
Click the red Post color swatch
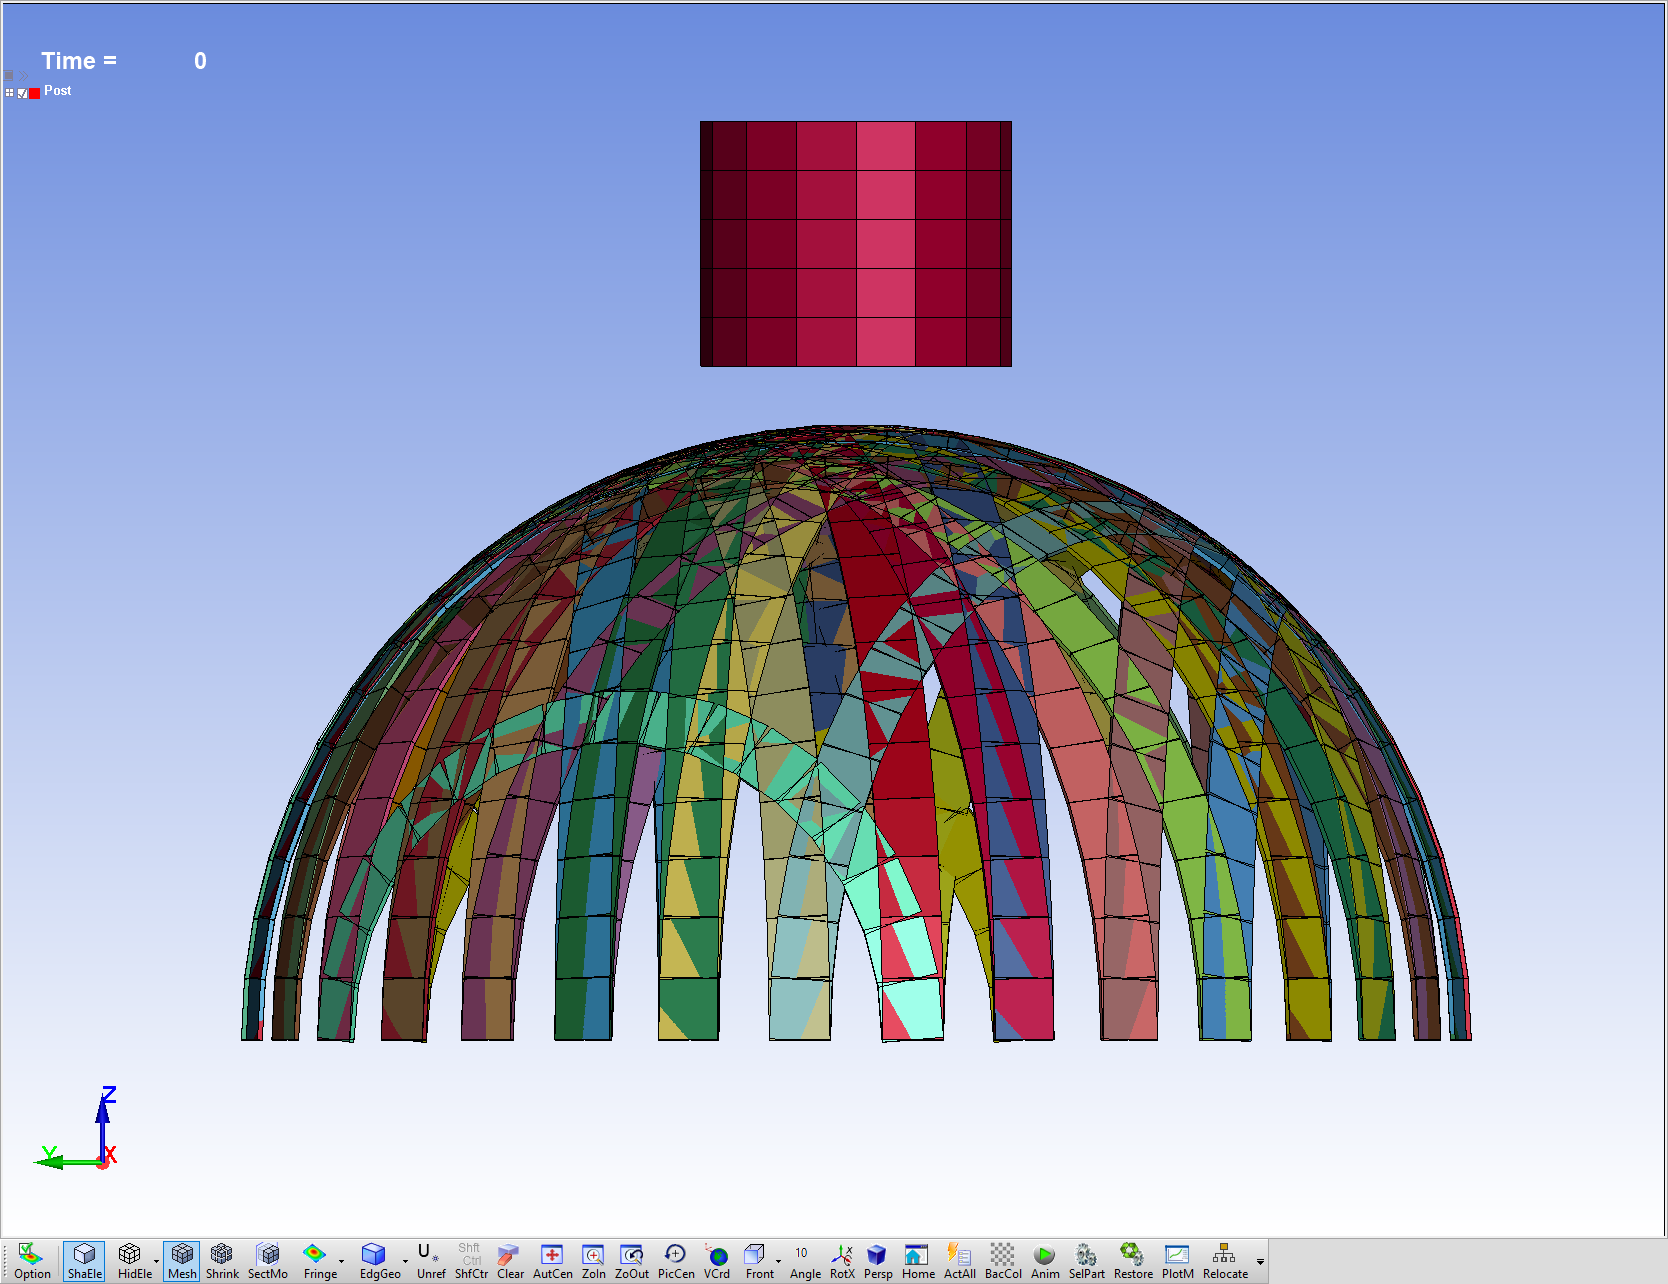click(35, 93)
